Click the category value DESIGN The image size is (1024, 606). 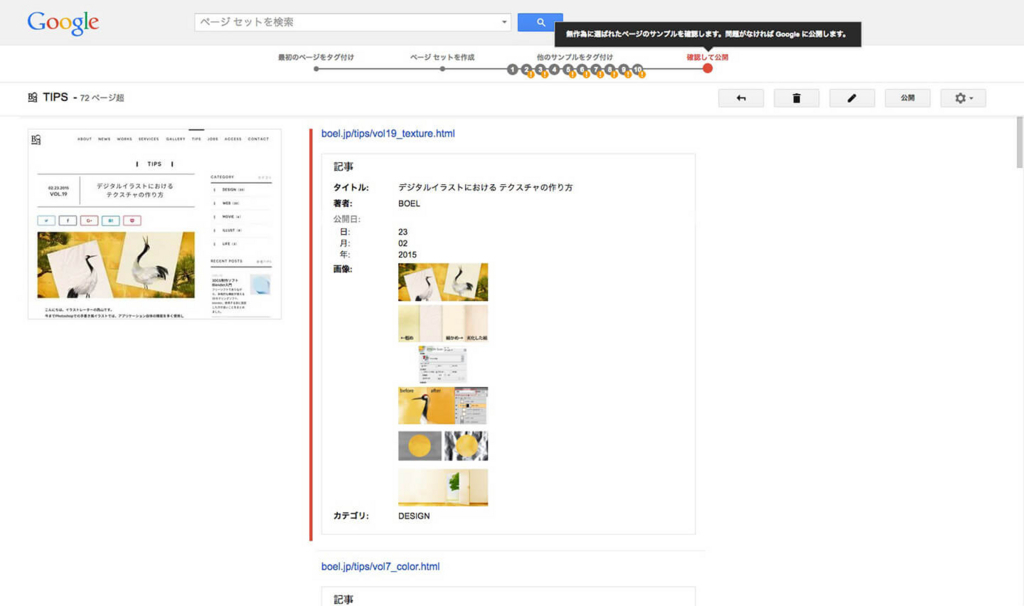point(414,516)
